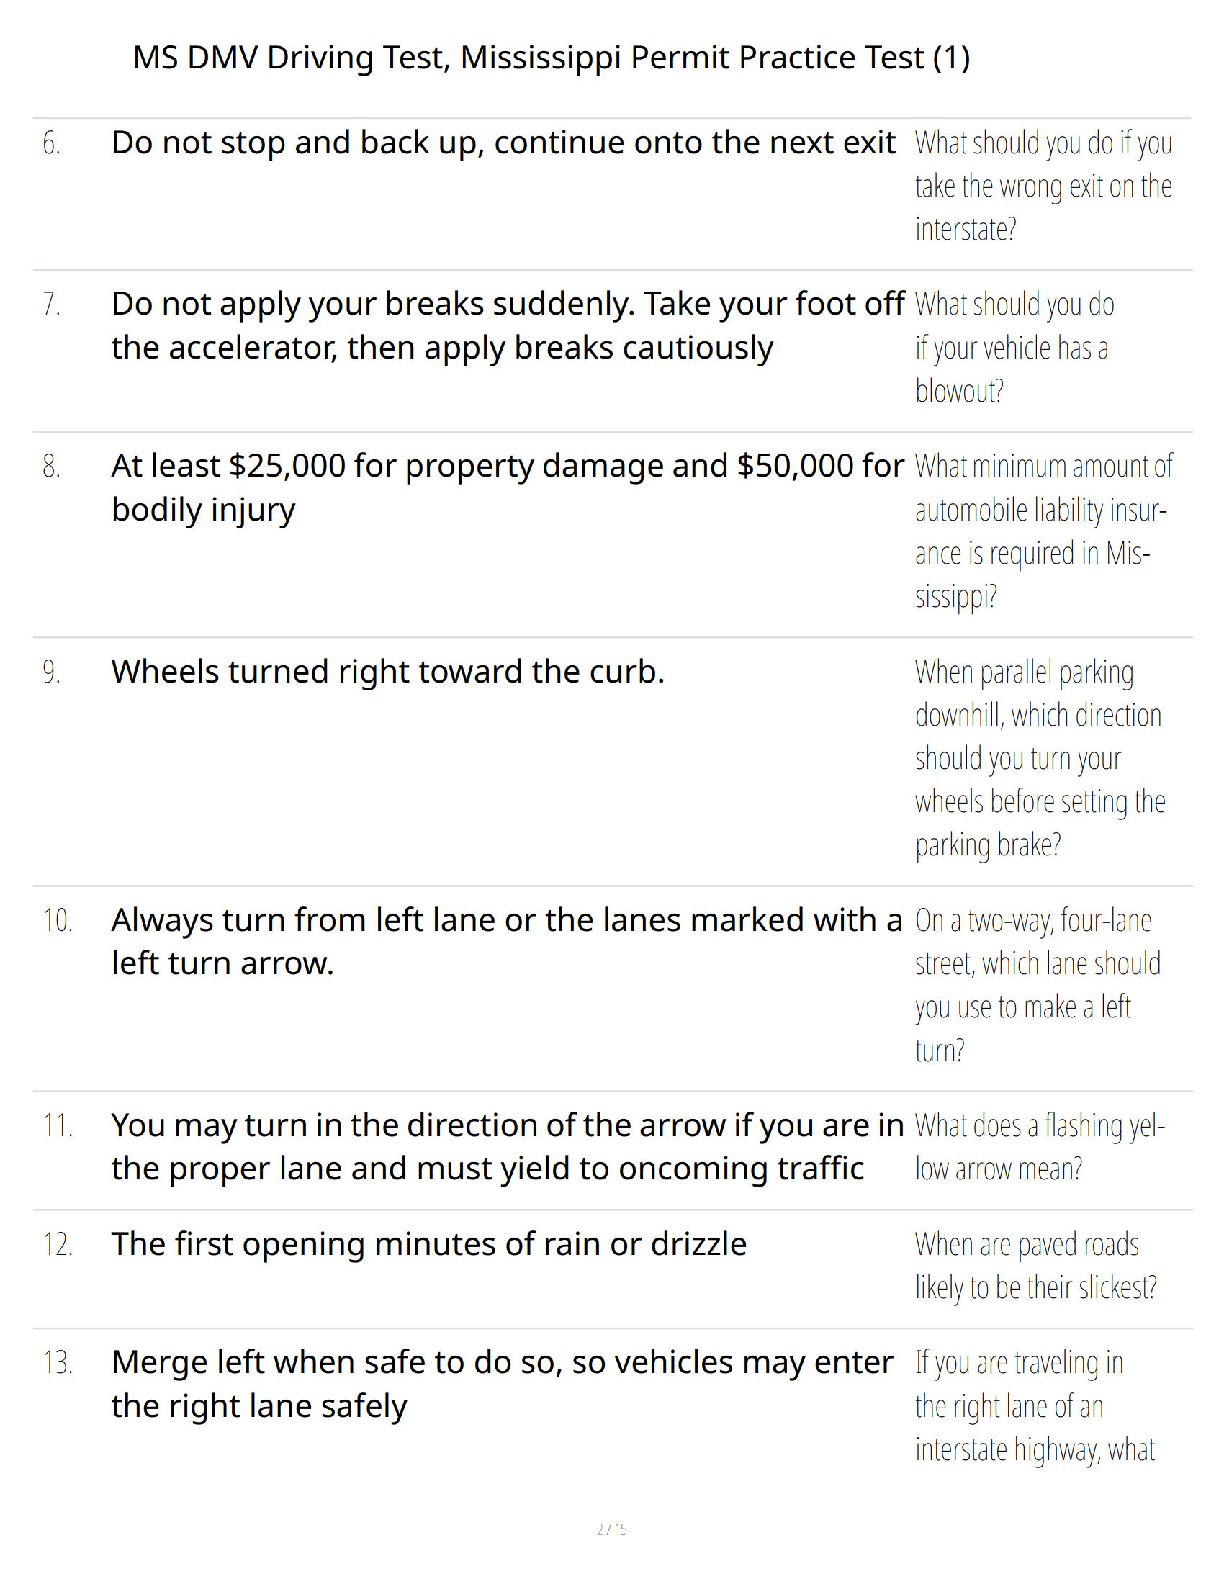Click the question about wrong interstate exit
The image size is (1224, 1584).
point(1043,186)
